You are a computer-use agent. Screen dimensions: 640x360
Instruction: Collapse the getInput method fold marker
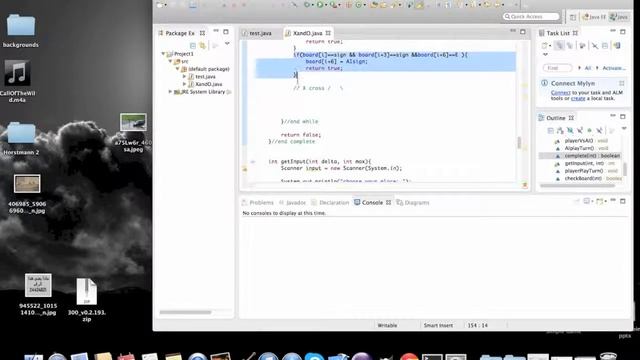pyautogui.click(x=253, y=162)
